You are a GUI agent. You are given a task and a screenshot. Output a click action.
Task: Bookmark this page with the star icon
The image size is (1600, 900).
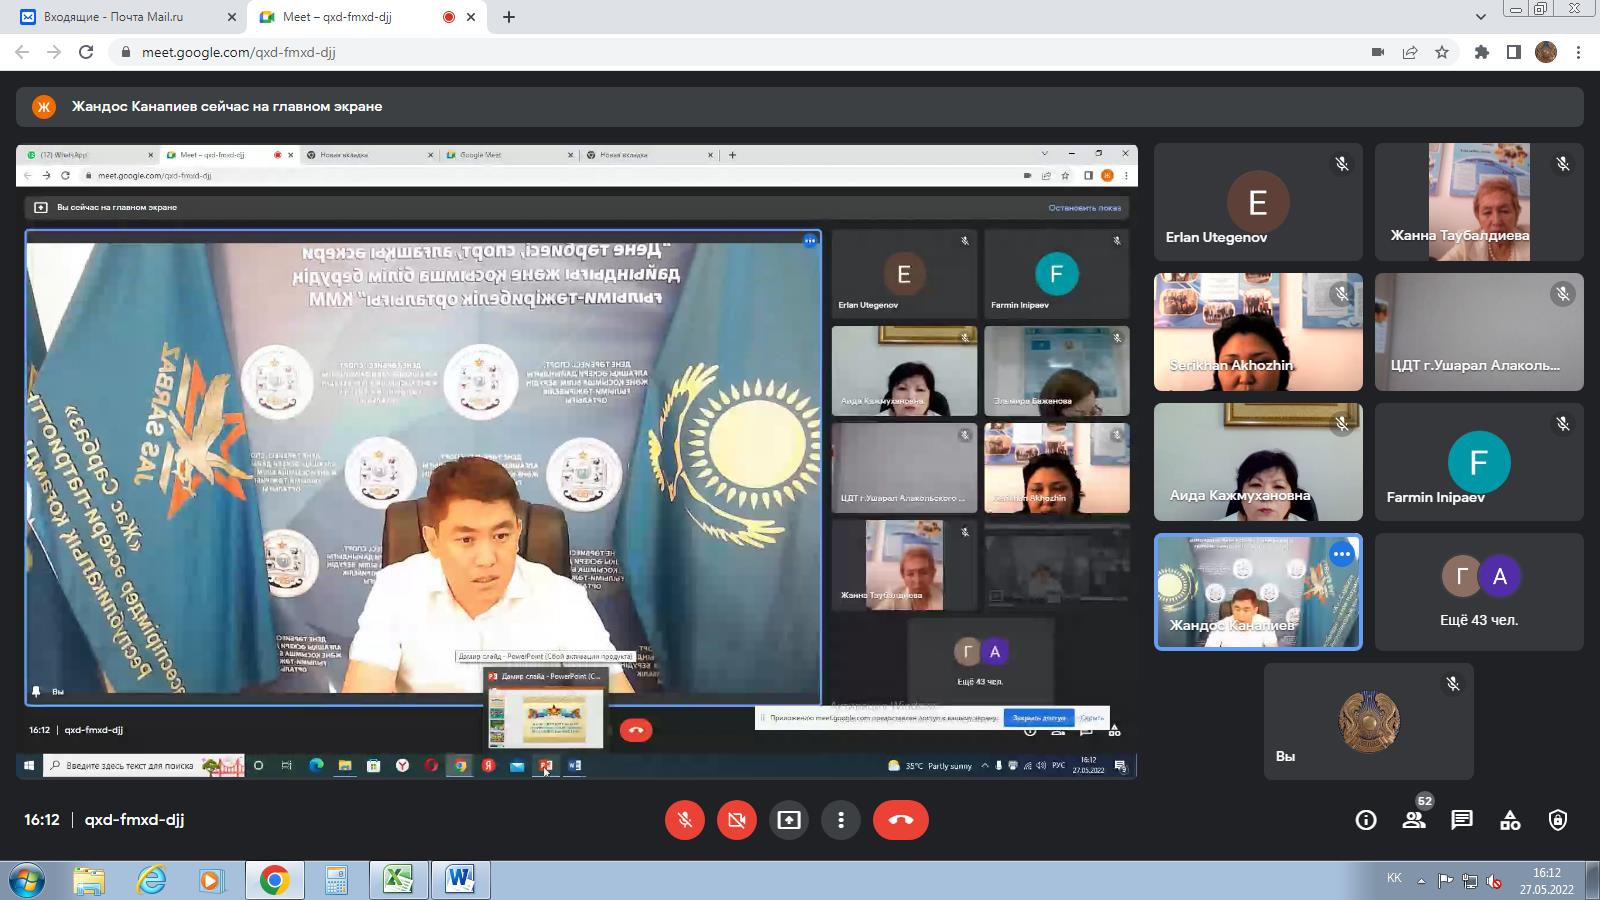tap(1442, 52)
